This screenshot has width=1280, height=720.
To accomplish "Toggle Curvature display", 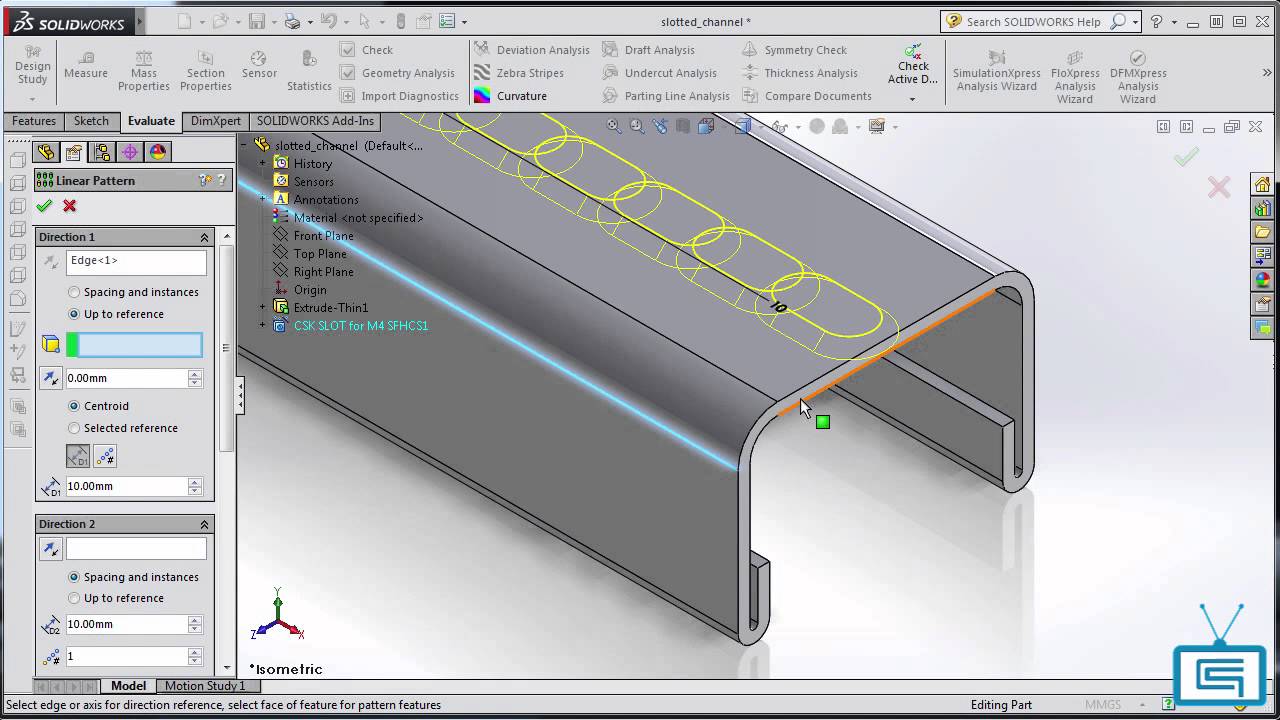I will click(511, 96).
